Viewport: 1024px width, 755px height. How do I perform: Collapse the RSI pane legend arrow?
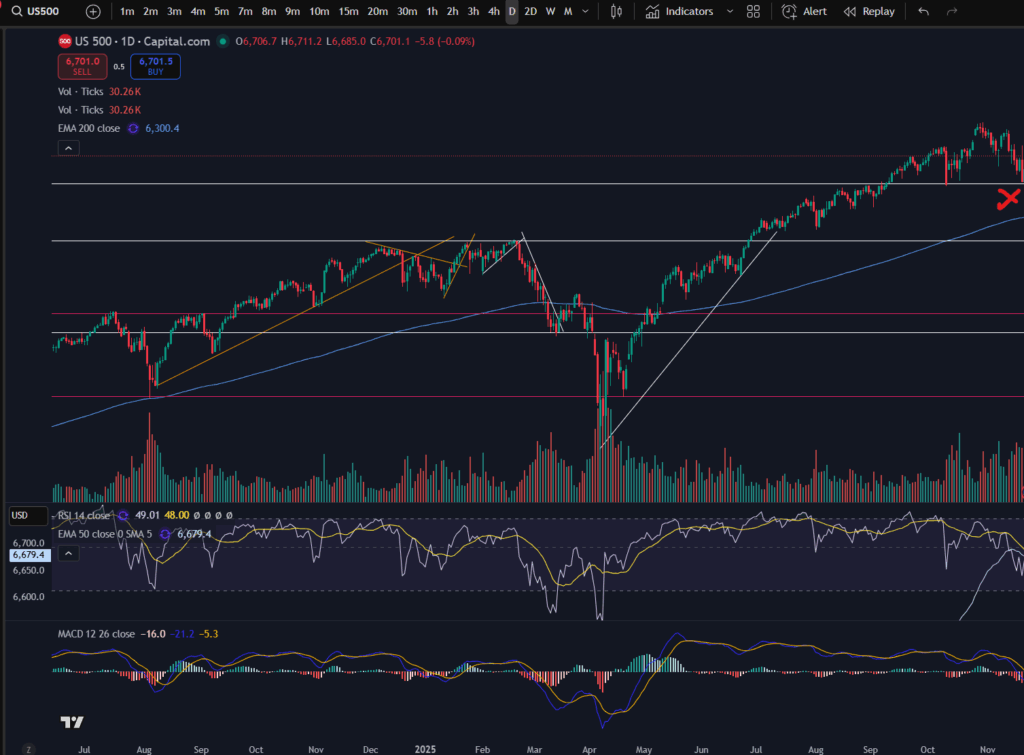[69, 554]
